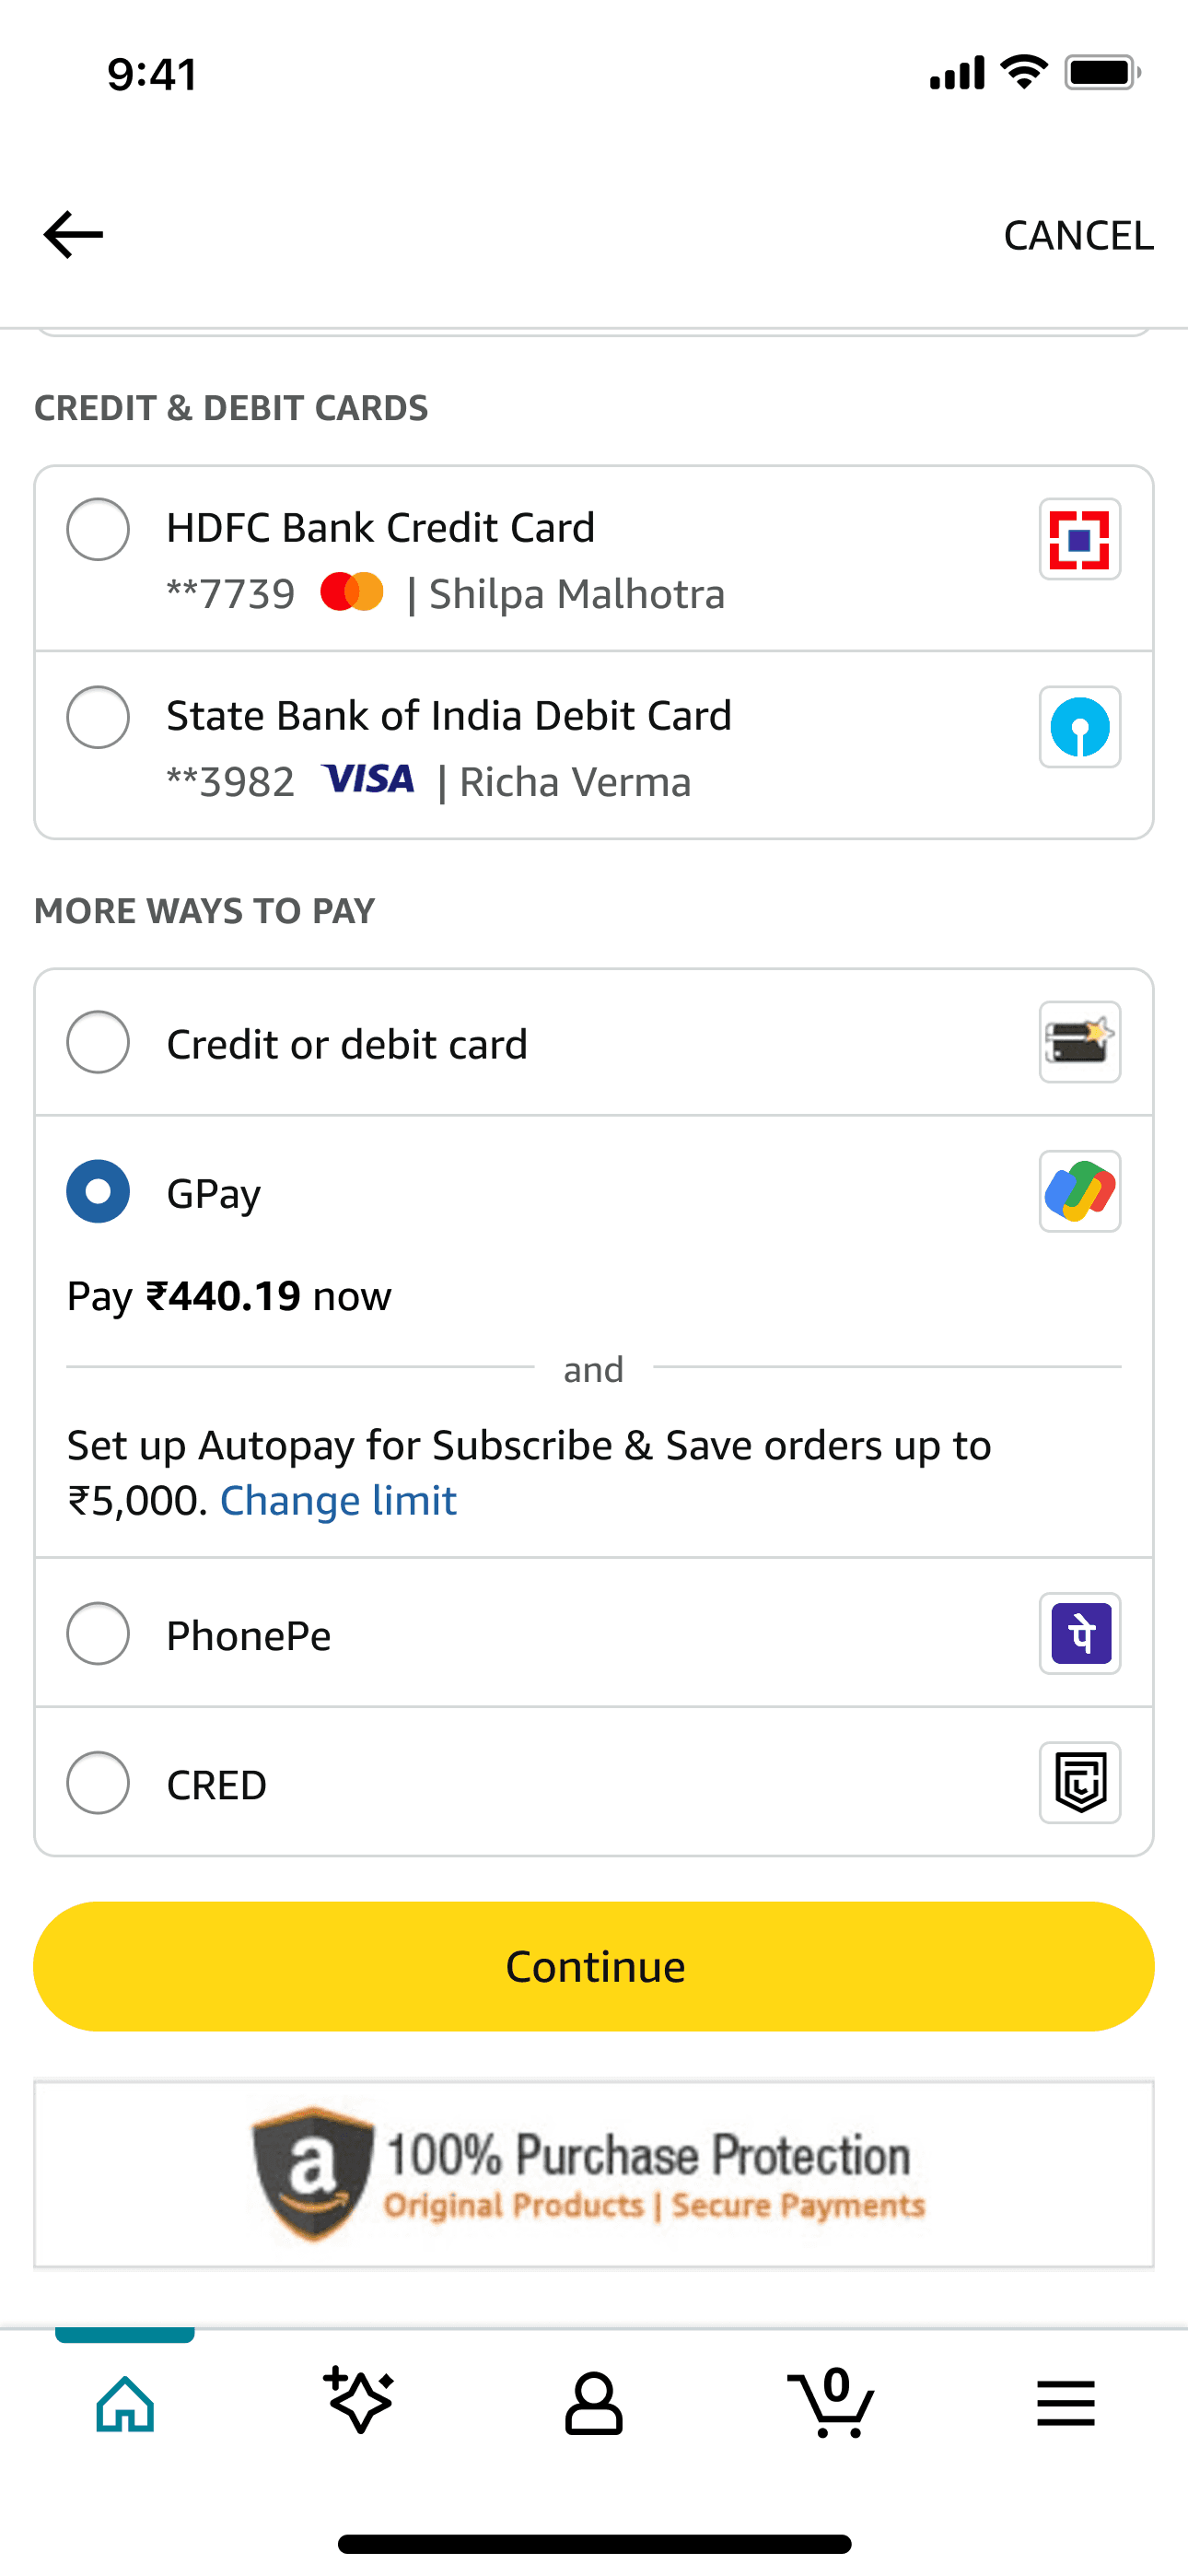1188x2576 pixels.
Task: Tap the new card icon
Action: point(1079,1043)
